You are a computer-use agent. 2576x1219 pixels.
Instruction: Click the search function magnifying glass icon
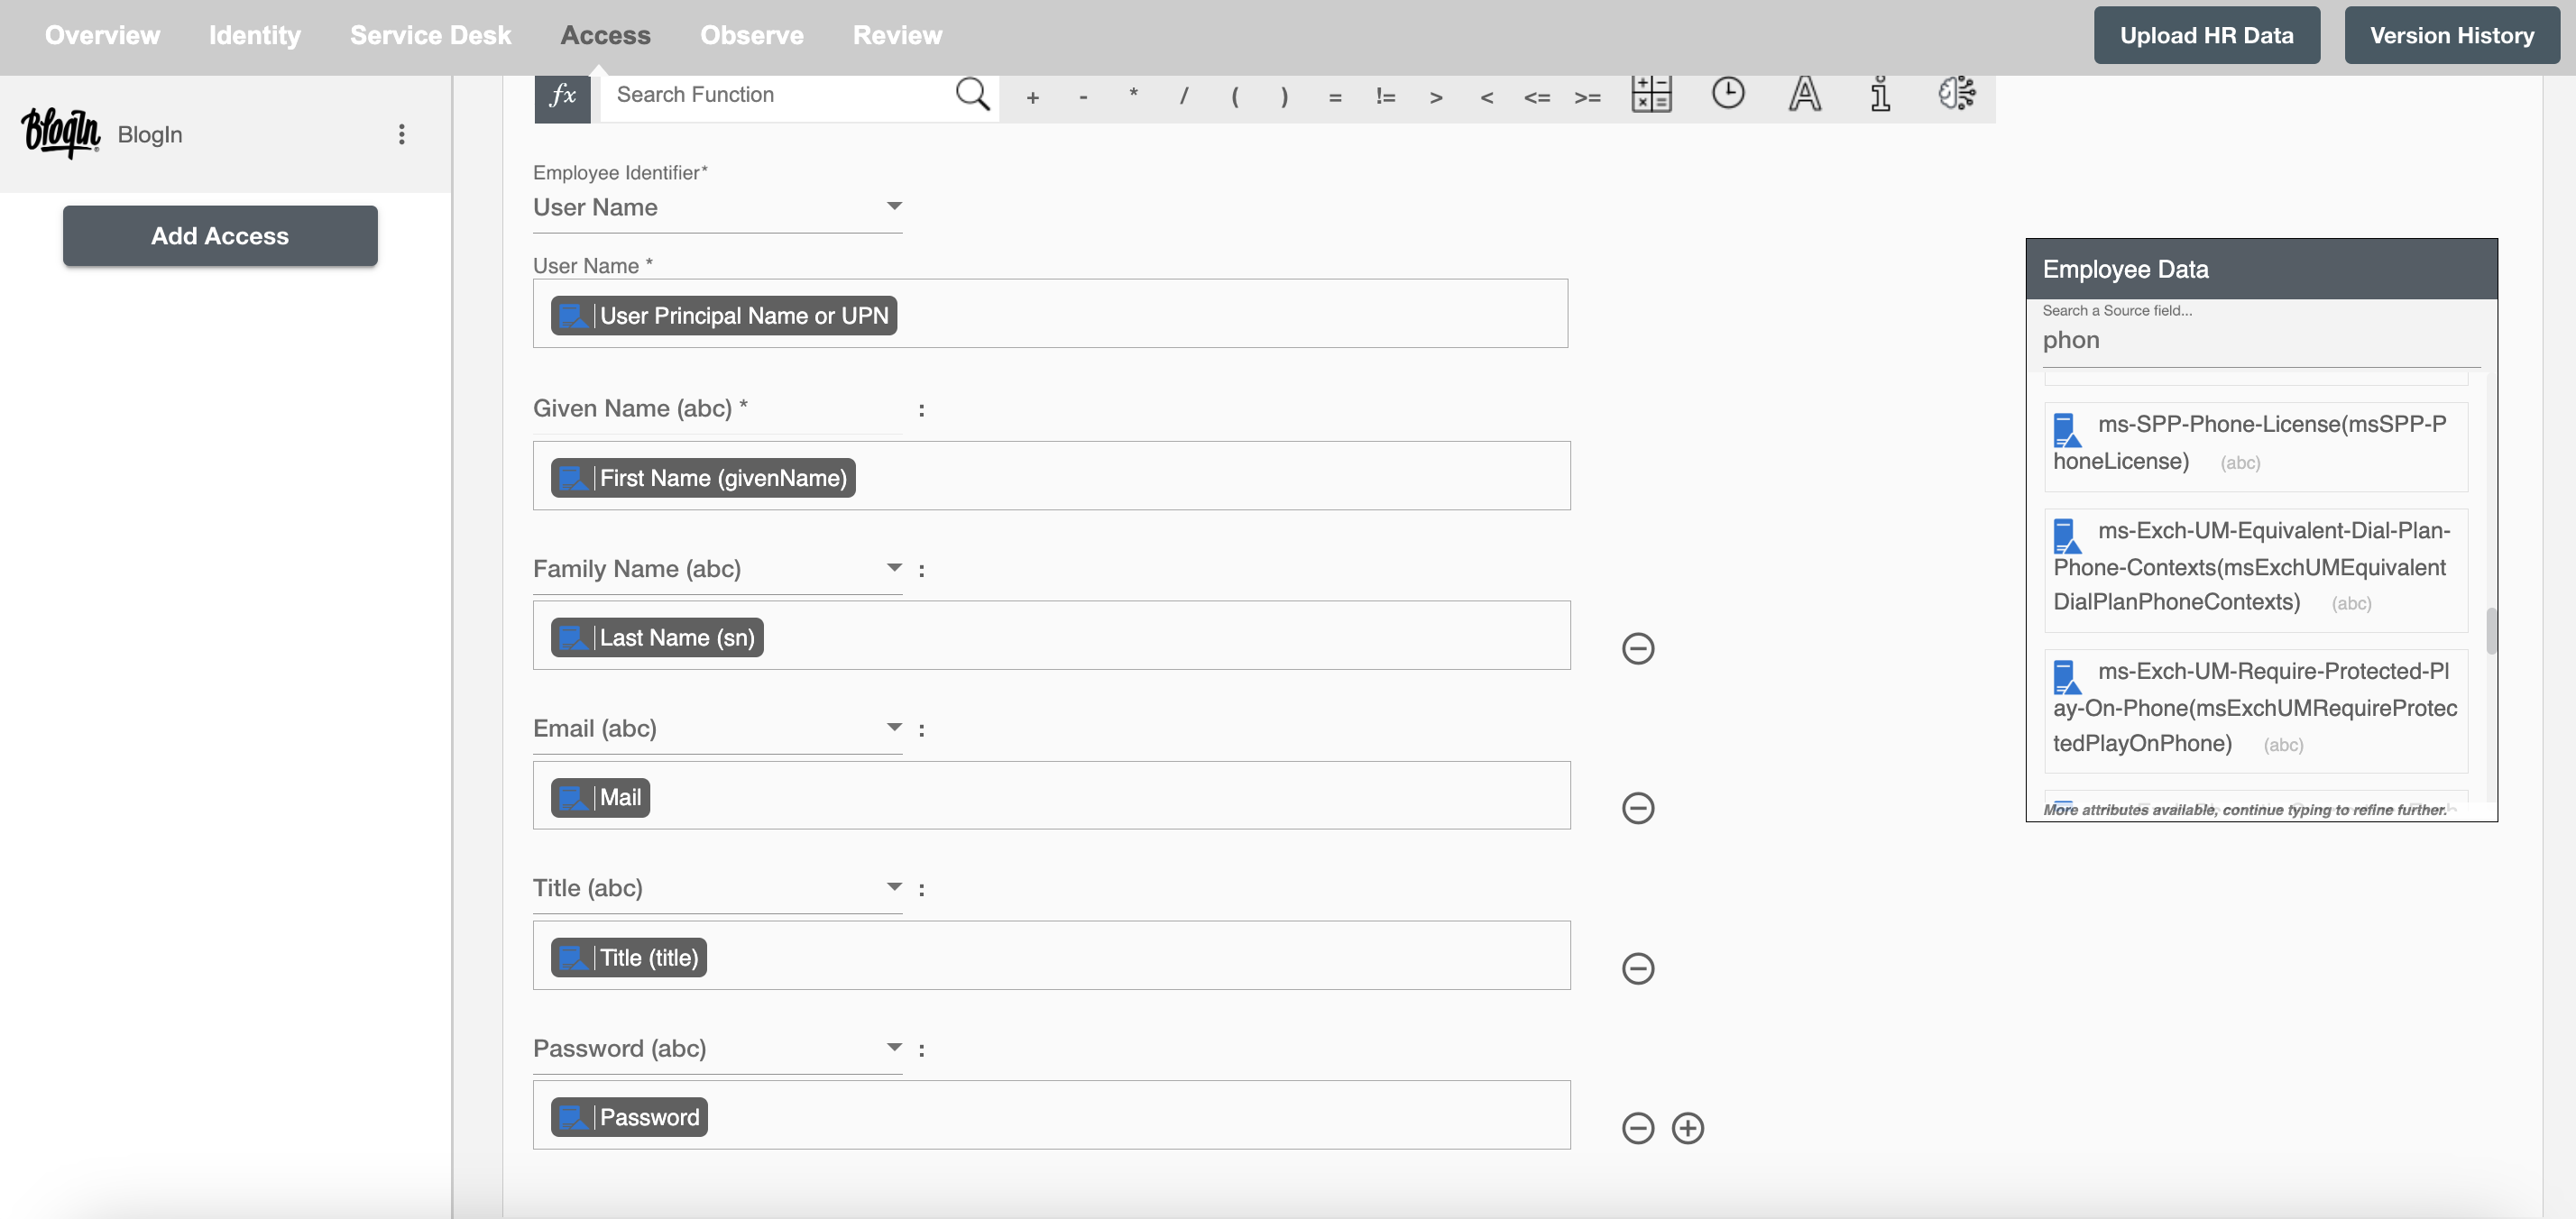[x=972, y=94]
